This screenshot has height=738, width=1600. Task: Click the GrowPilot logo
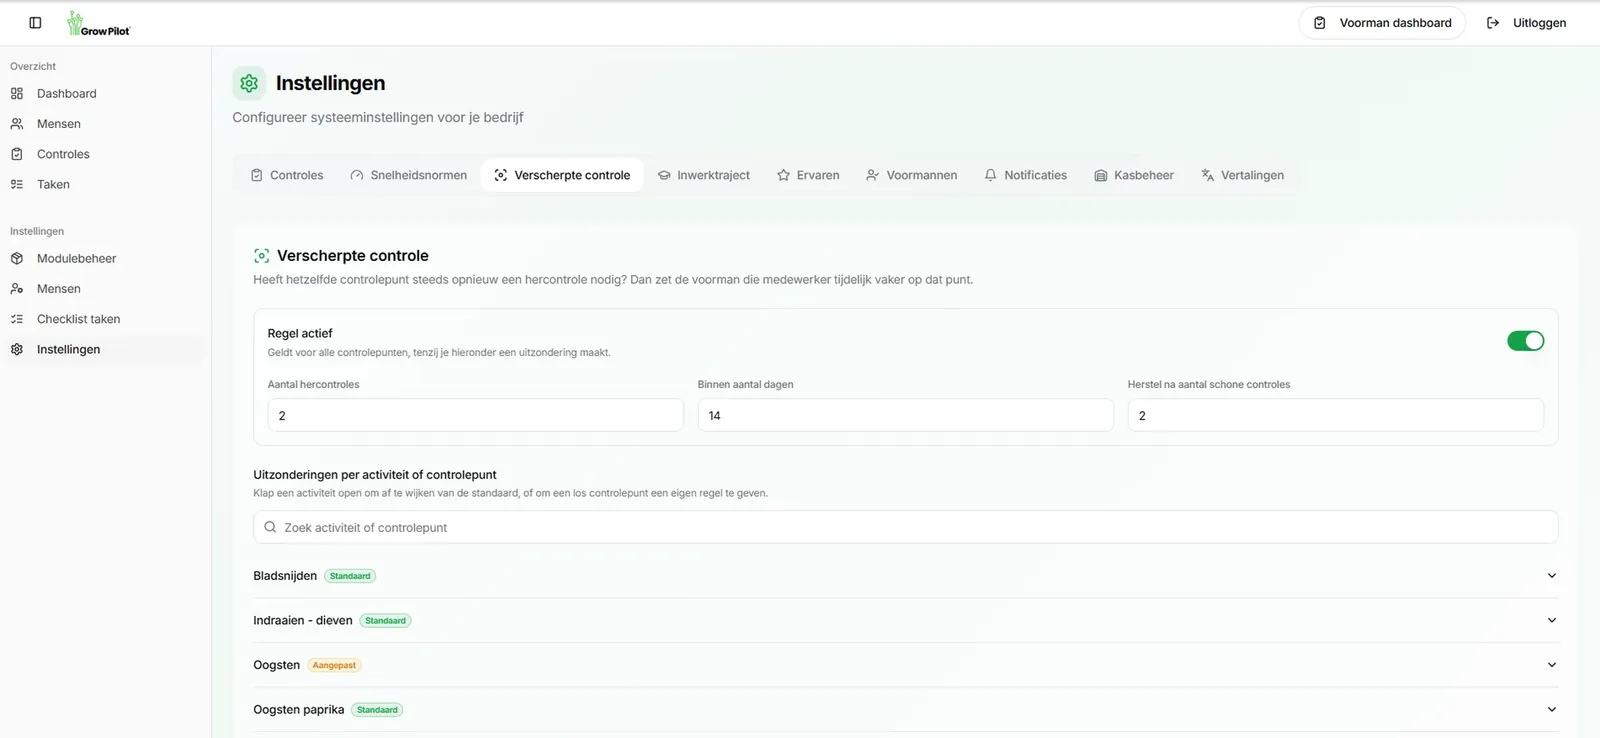click(x=98, y=24)
